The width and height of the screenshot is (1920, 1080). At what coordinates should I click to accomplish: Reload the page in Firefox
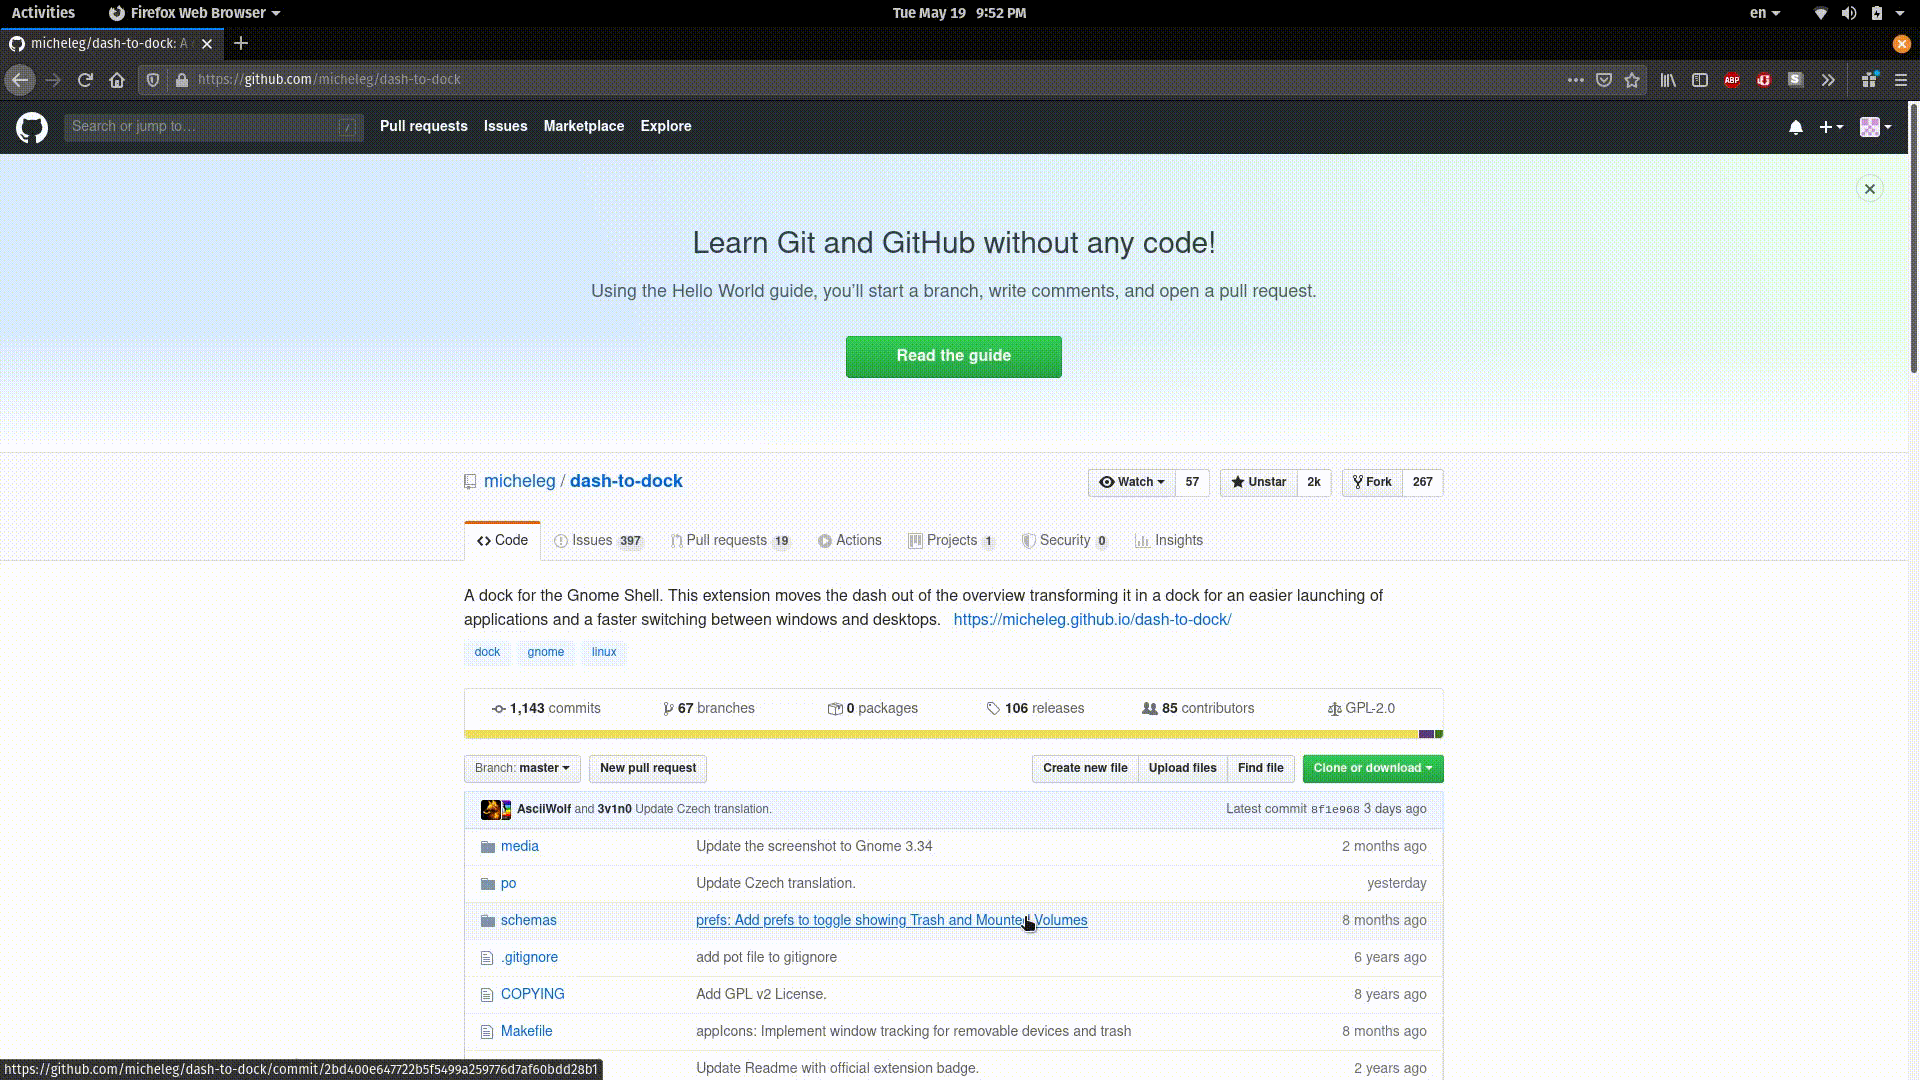pos(85,80)
